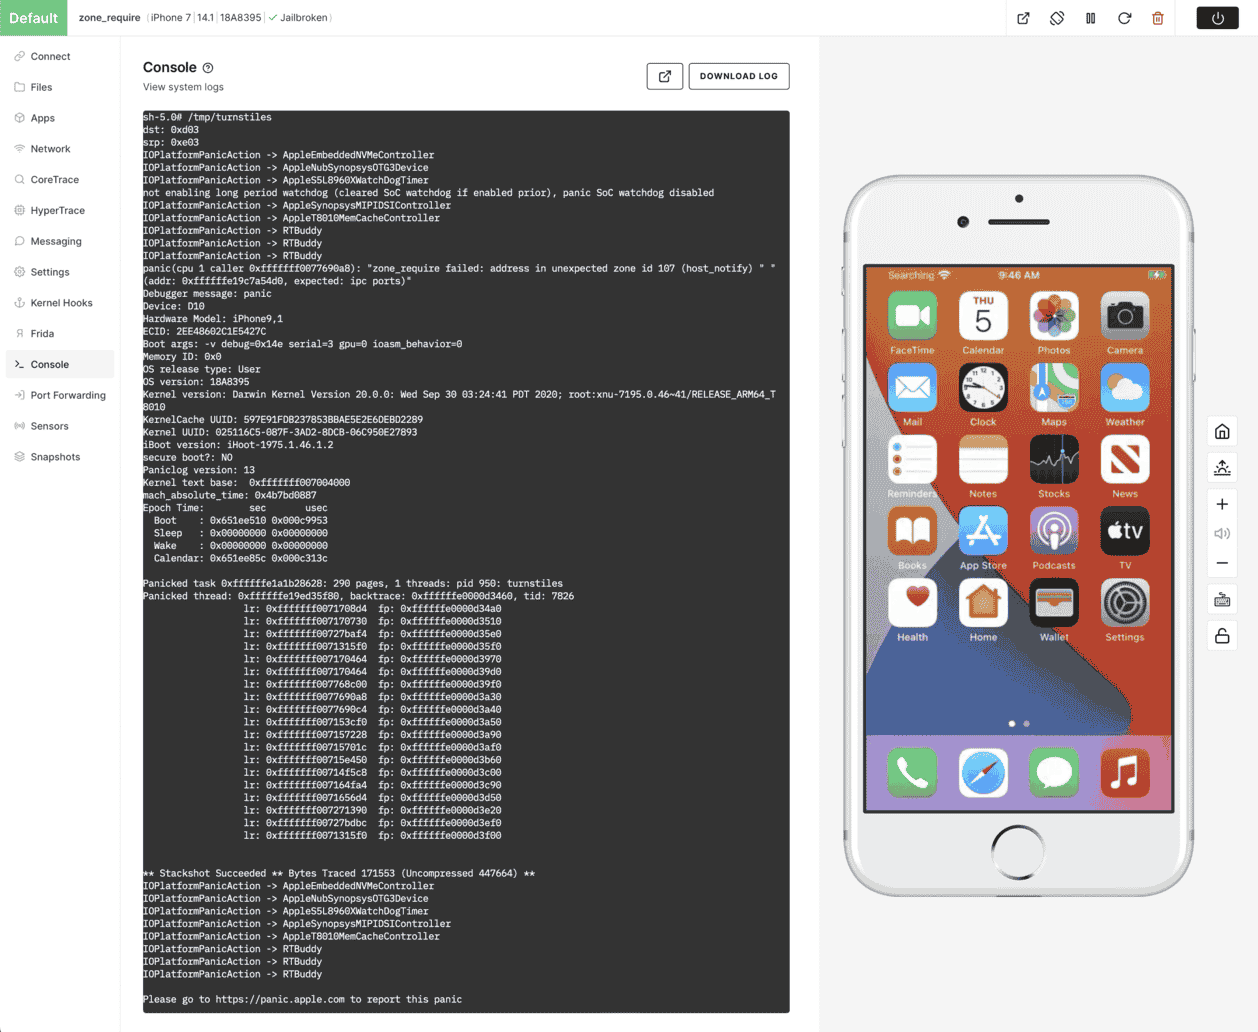Open the Default project selector

pos(33,17)
